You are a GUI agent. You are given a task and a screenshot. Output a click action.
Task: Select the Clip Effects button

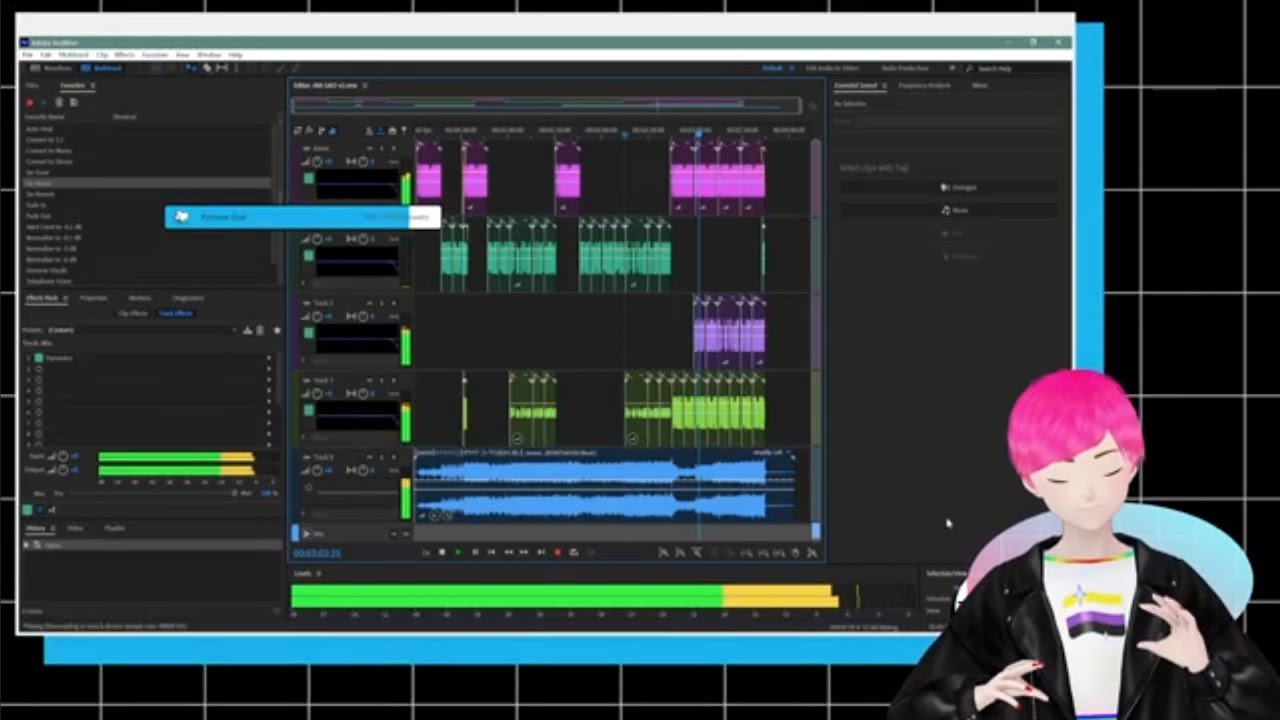(x=133, y=313)
